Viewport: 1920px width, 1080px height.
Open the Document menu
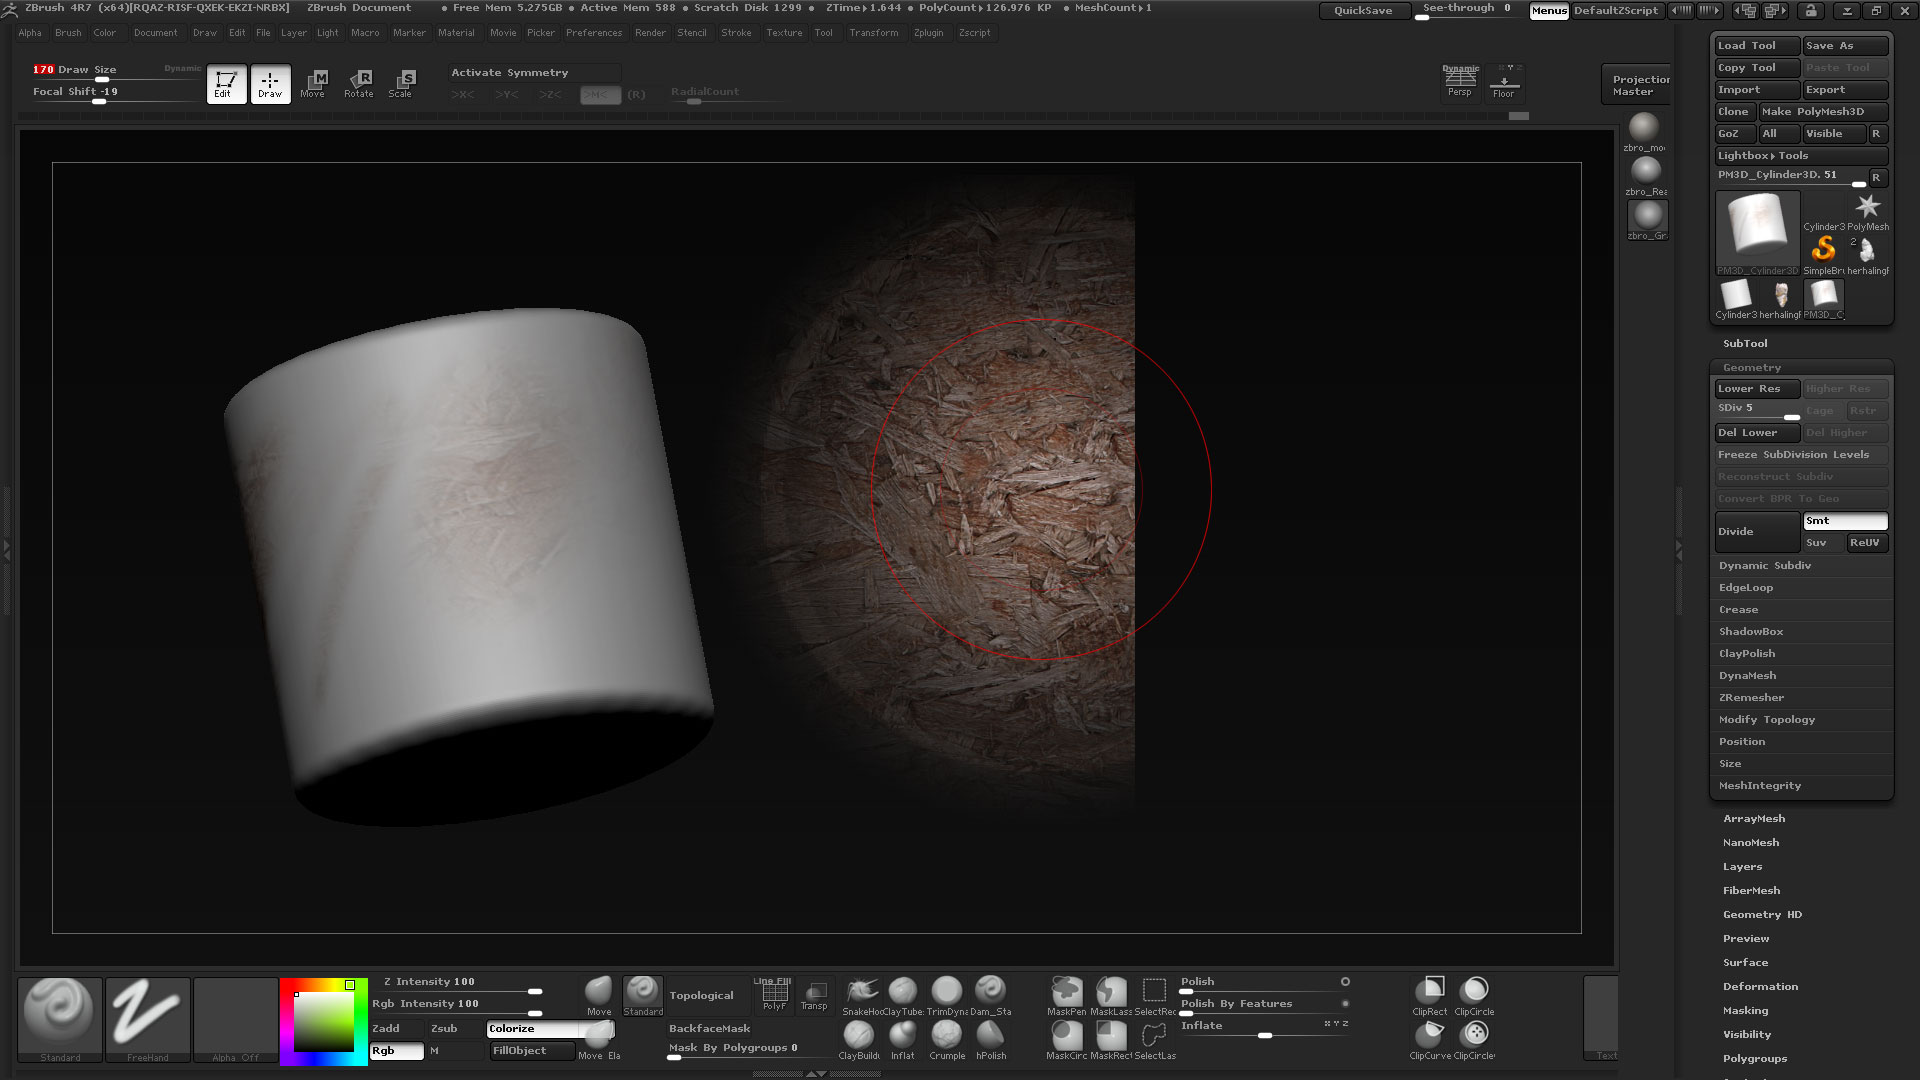click(x=155, y=33)
